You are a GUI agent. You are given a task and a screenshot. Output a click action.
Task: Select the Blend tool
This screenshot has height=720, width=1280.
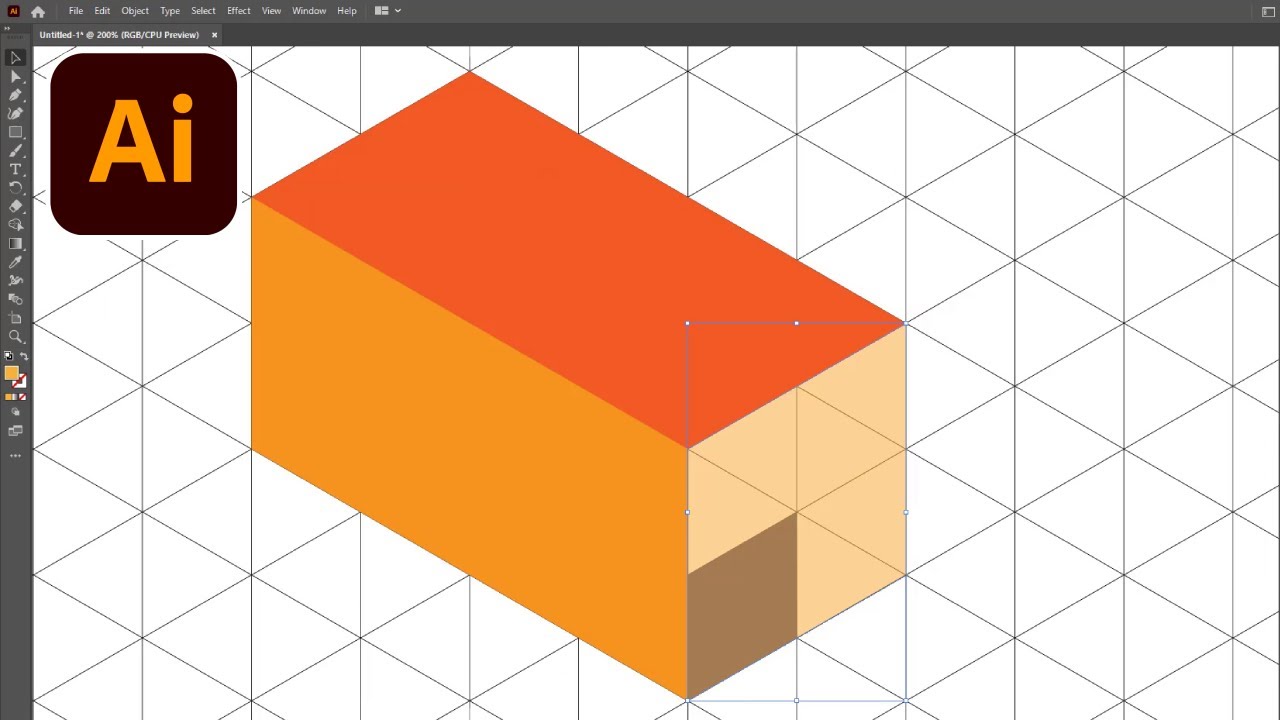click(15, 299)
